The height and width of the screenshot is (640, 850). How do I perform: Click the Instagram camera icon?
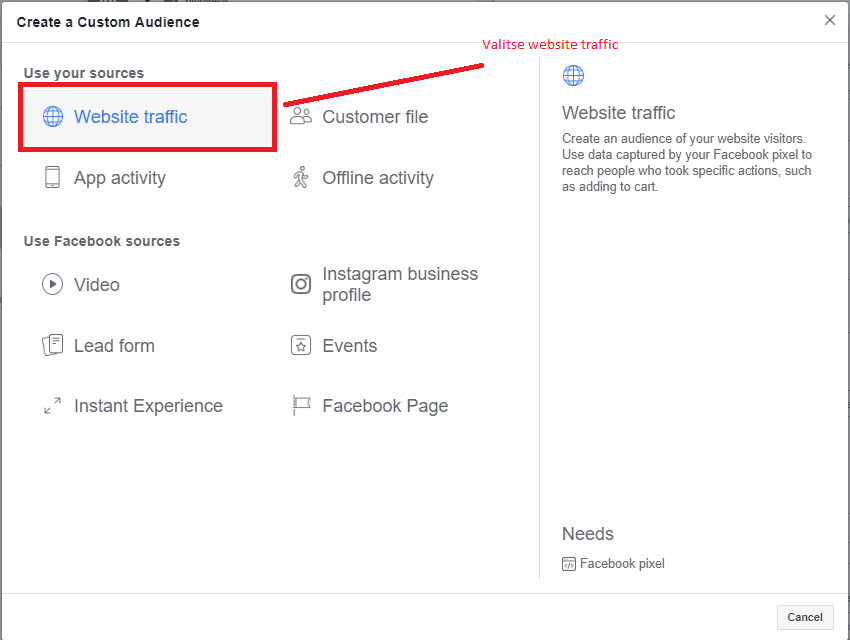coord(301,284)
